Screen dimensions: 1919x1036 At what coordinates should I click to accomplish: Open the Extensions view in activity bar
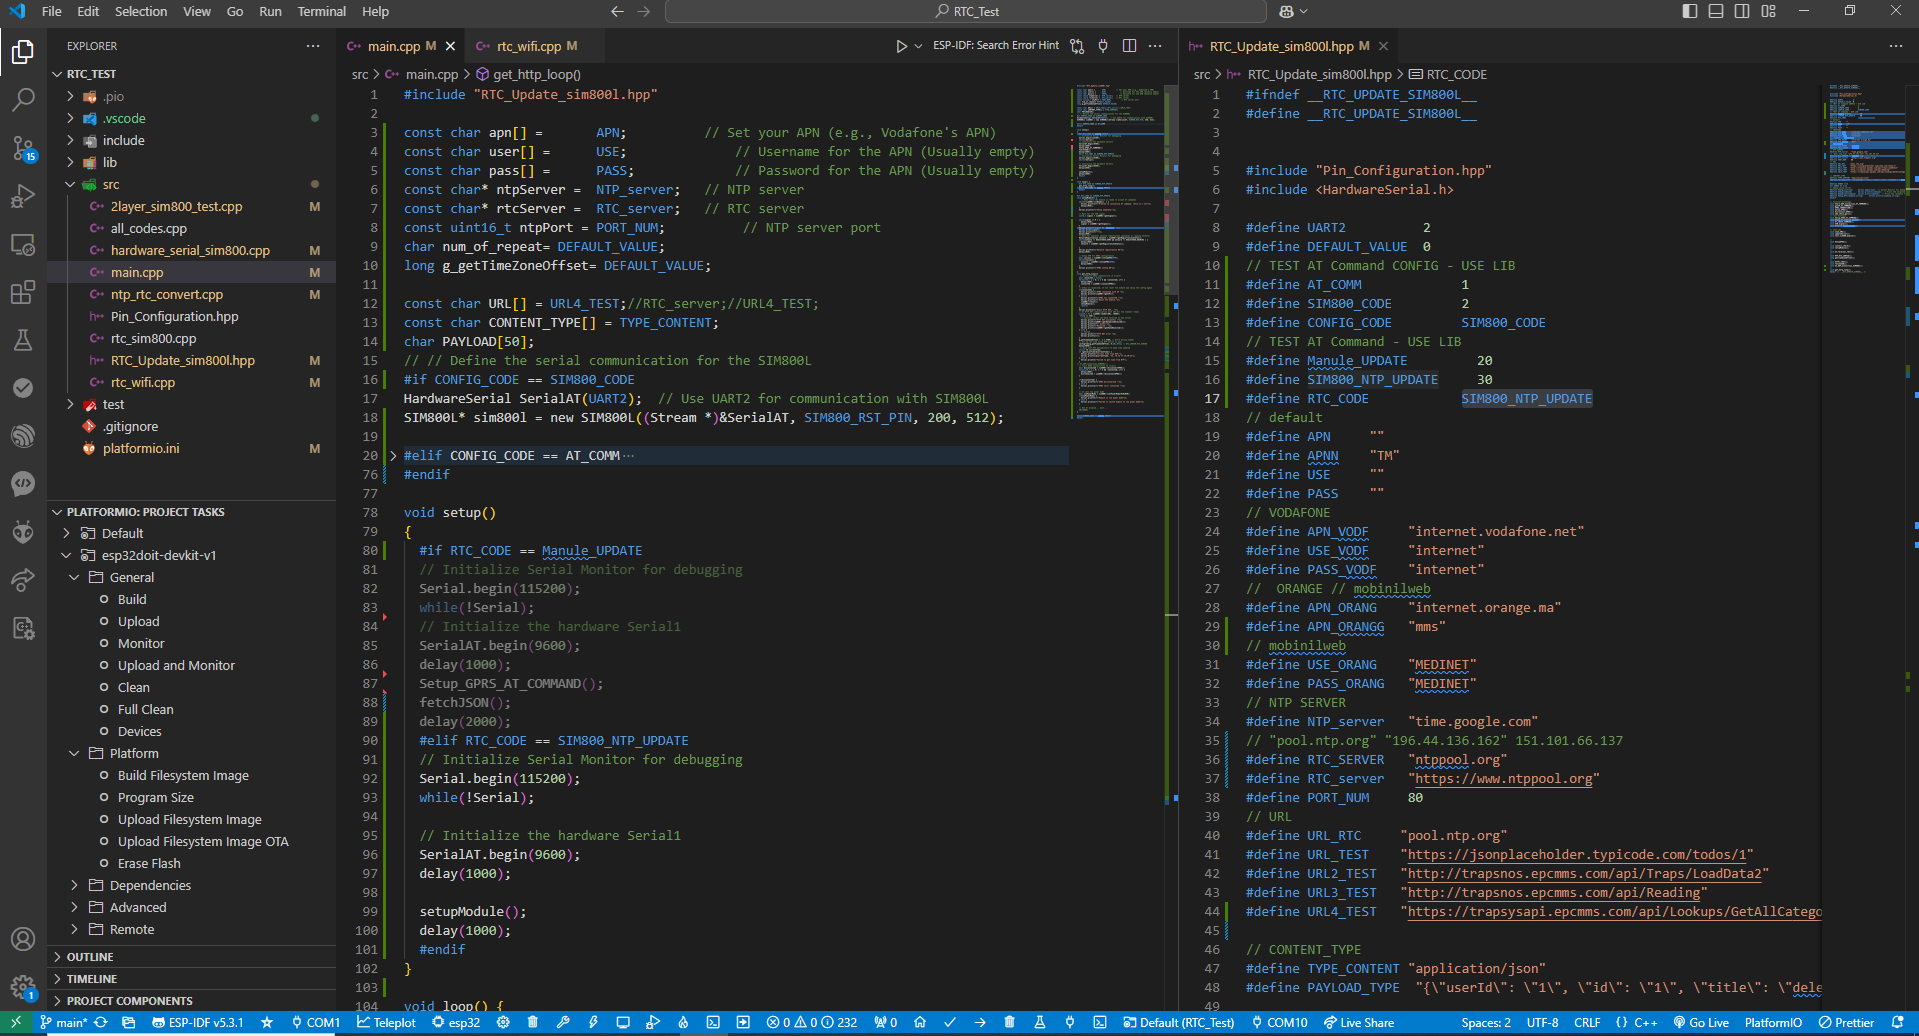pos(23,292)
